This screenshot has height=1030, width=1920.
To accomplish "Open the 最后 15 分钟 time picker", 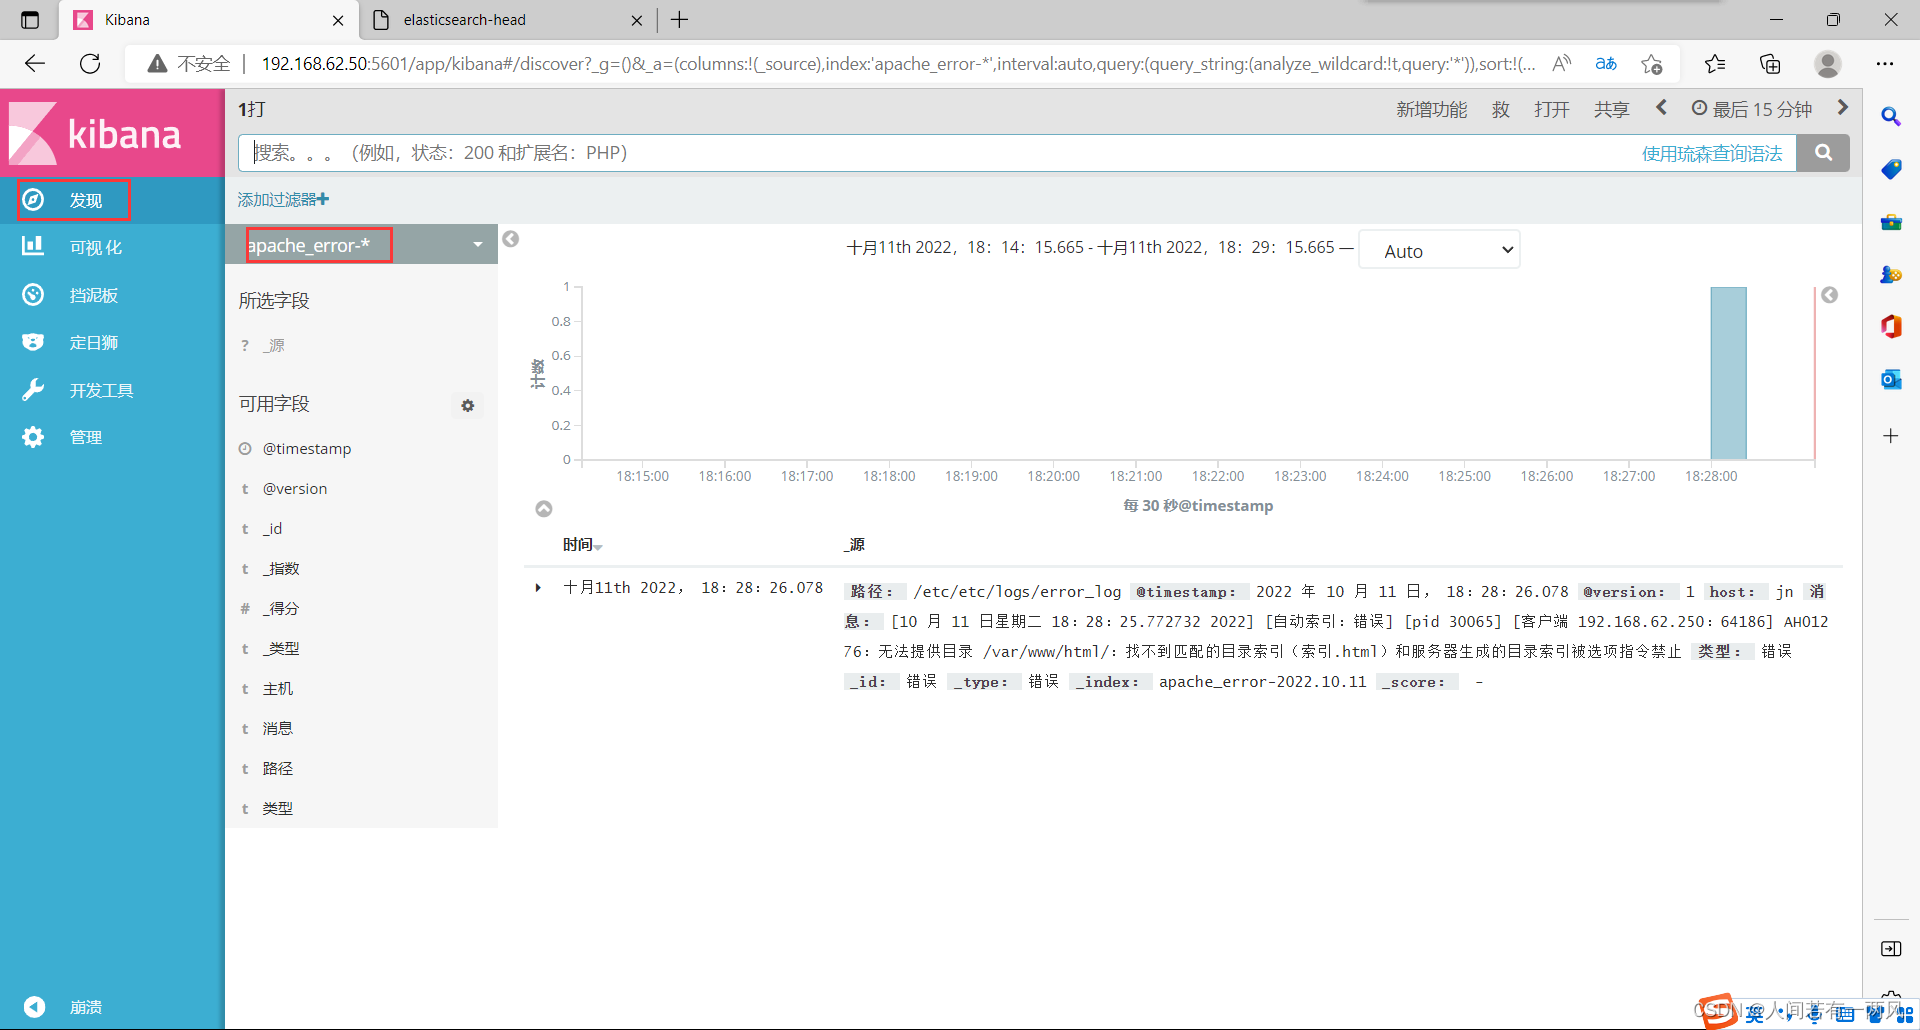I will click(x=1752, y=109).
